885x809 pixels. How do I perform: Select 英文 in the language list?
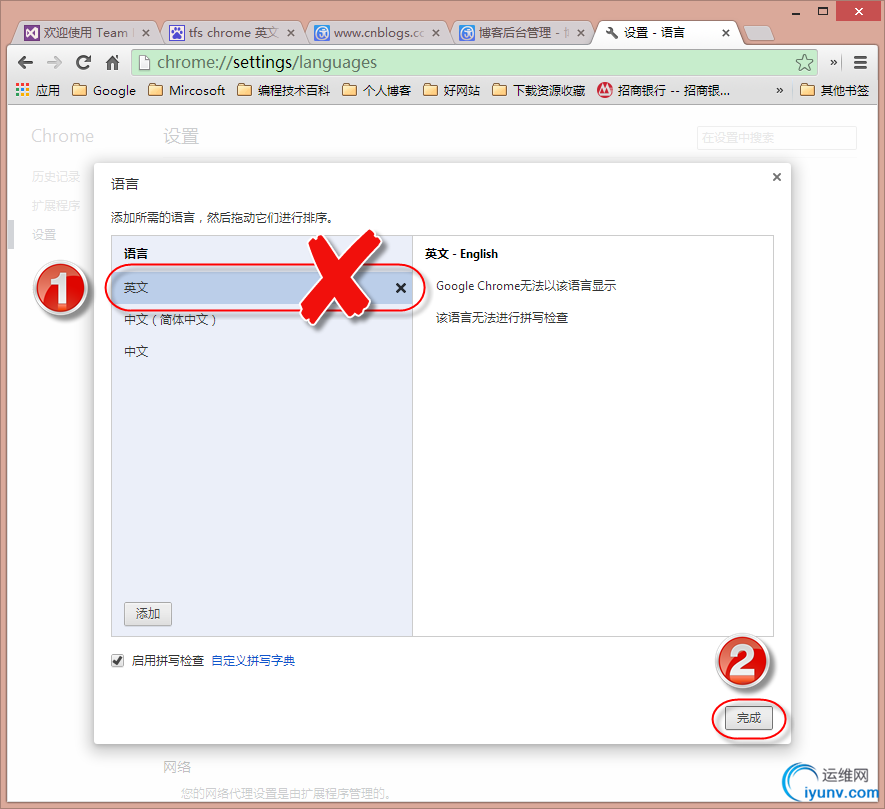pos(262,288)
